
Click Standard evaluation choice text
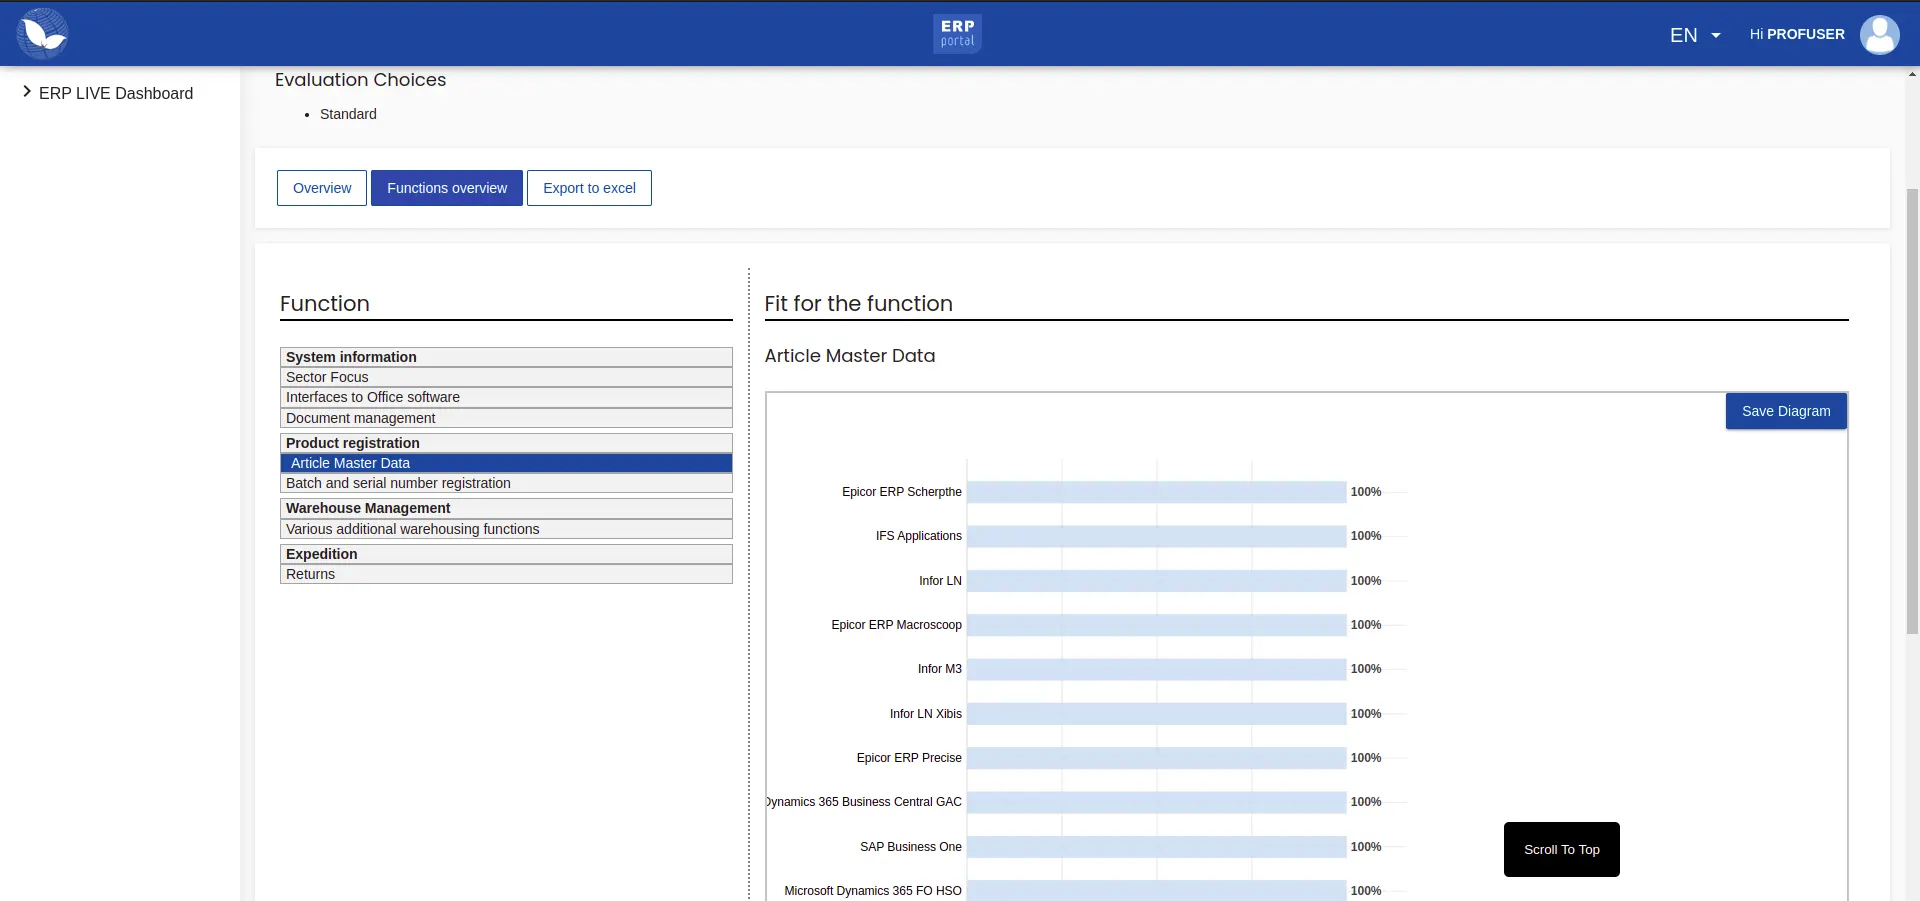[348, 114]
